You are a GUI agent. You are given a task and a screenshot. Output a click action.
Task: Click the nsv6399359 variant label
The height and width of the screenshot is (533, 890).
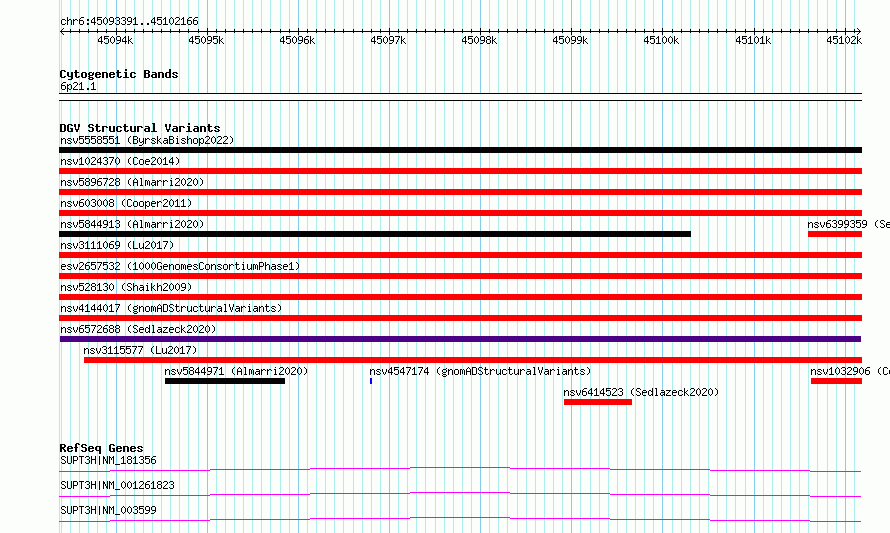click(x=849, y=224)
